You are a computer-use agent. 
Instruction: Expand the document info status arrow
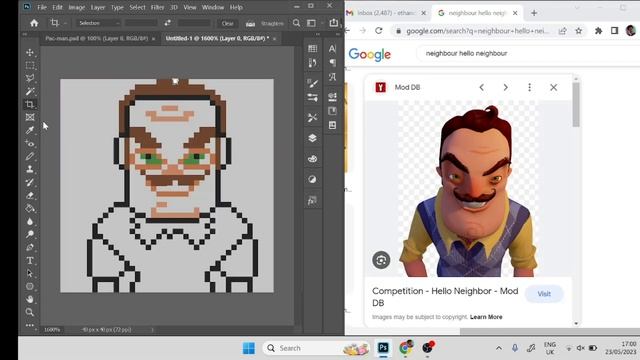[153, 329]
